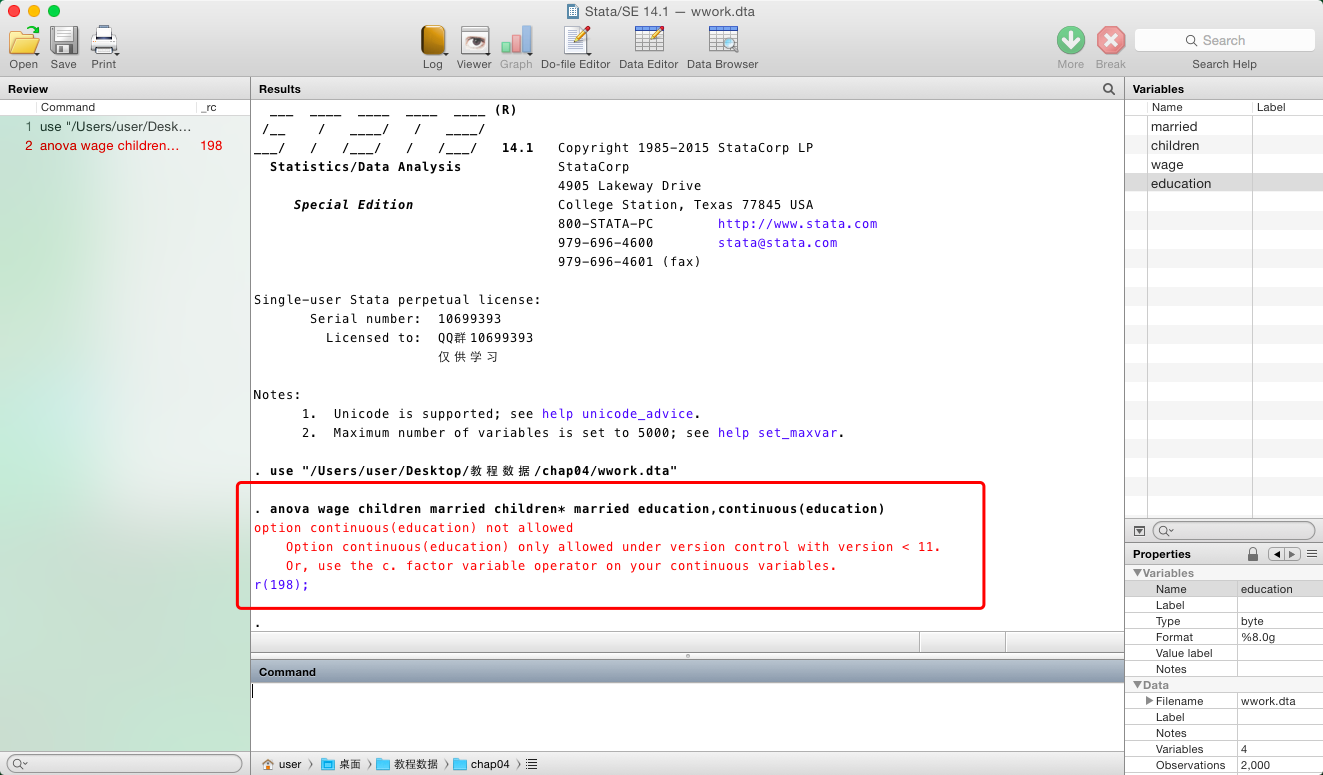Close the Stata window with red button
1323x775 pixels.
14,11
